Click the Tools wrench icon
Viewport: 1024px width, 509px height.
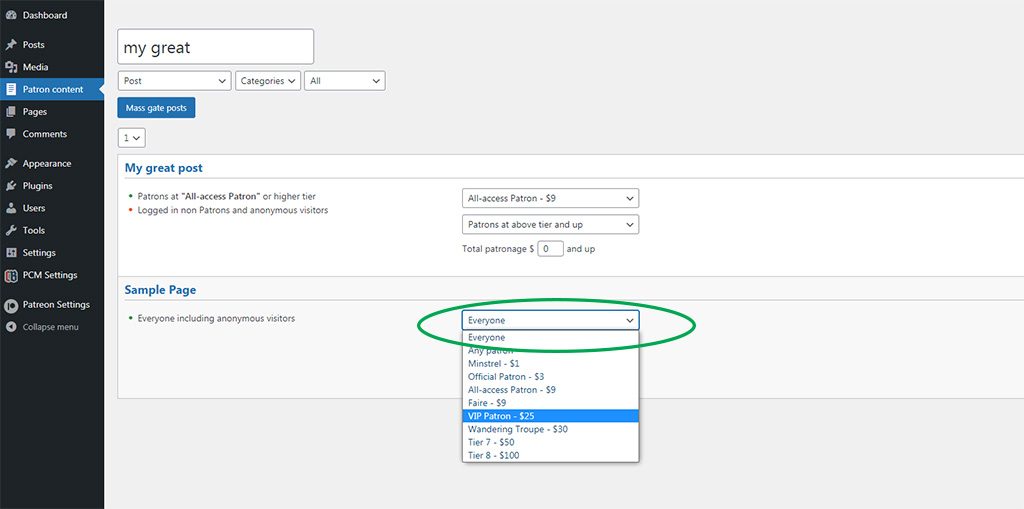tap(10, 230)
